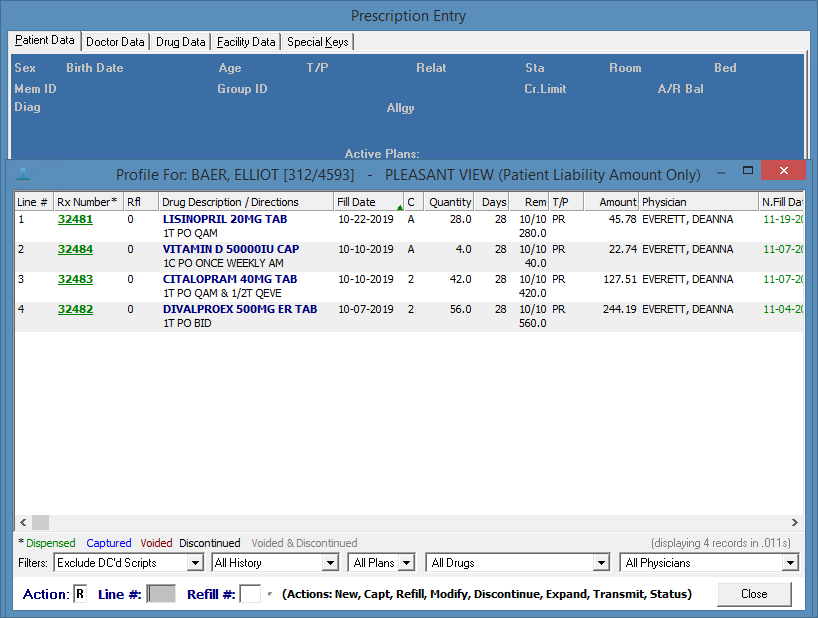The image size is (818, 618).
Task: Open the Drug Data tab
Action: [181, 42]
